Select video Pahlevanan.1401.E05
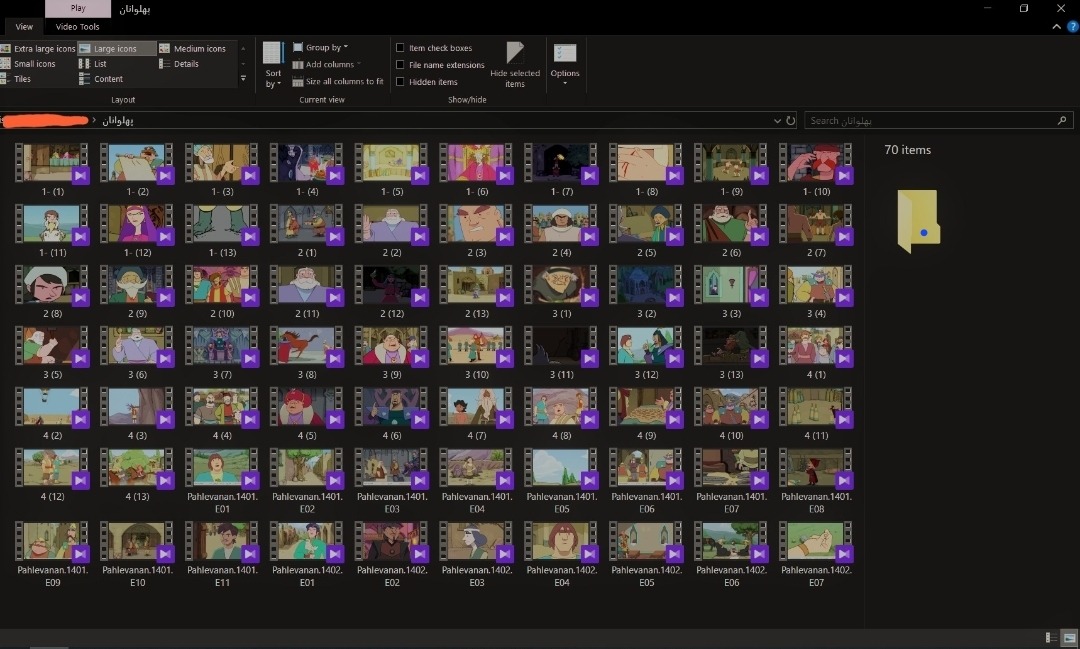 (561, 481)
